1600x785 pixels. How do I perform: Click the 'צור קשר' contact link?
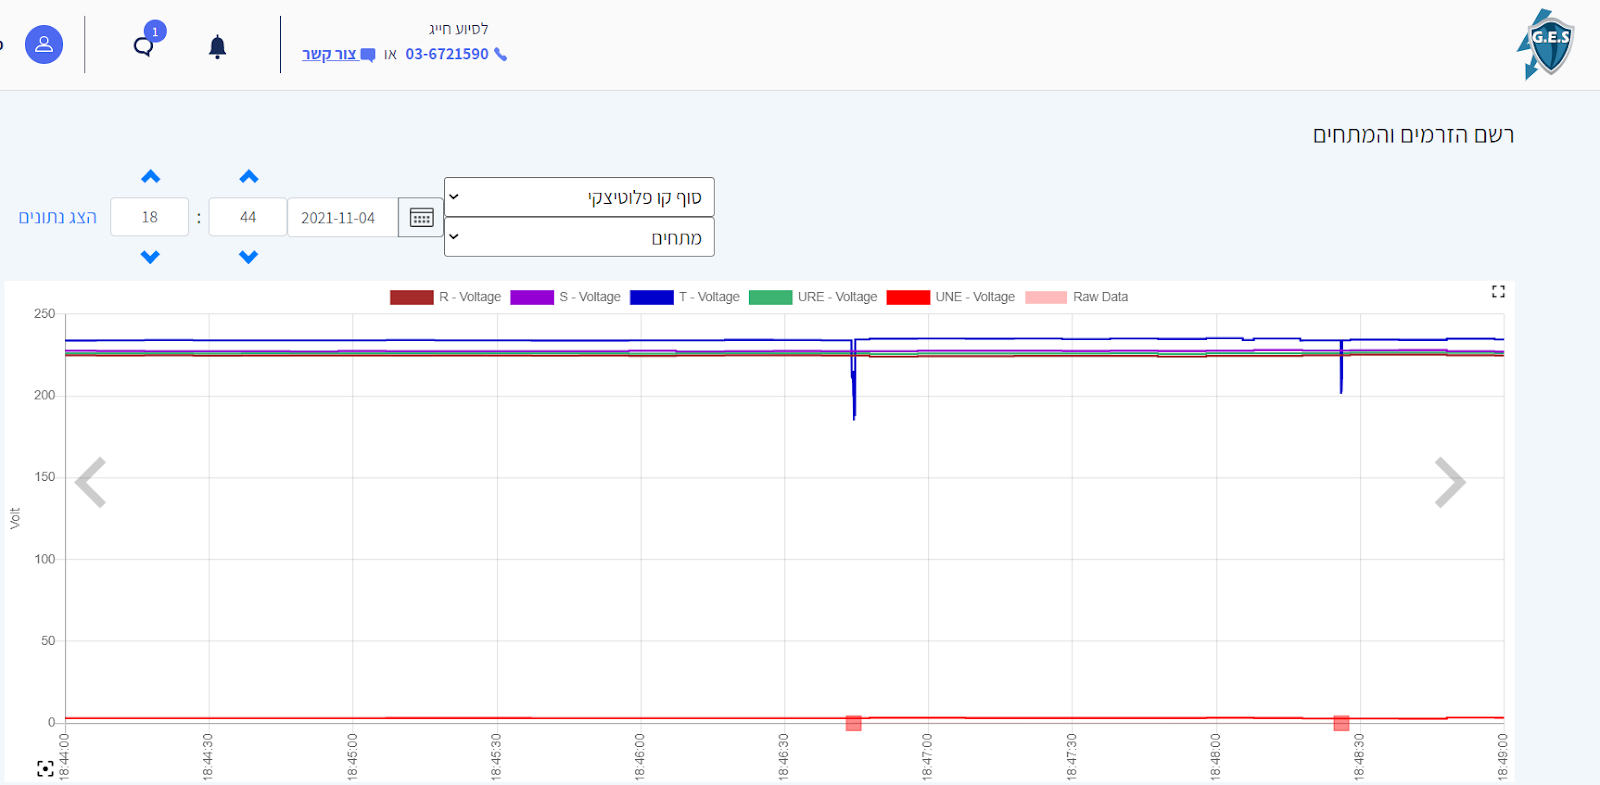(338, 54)
